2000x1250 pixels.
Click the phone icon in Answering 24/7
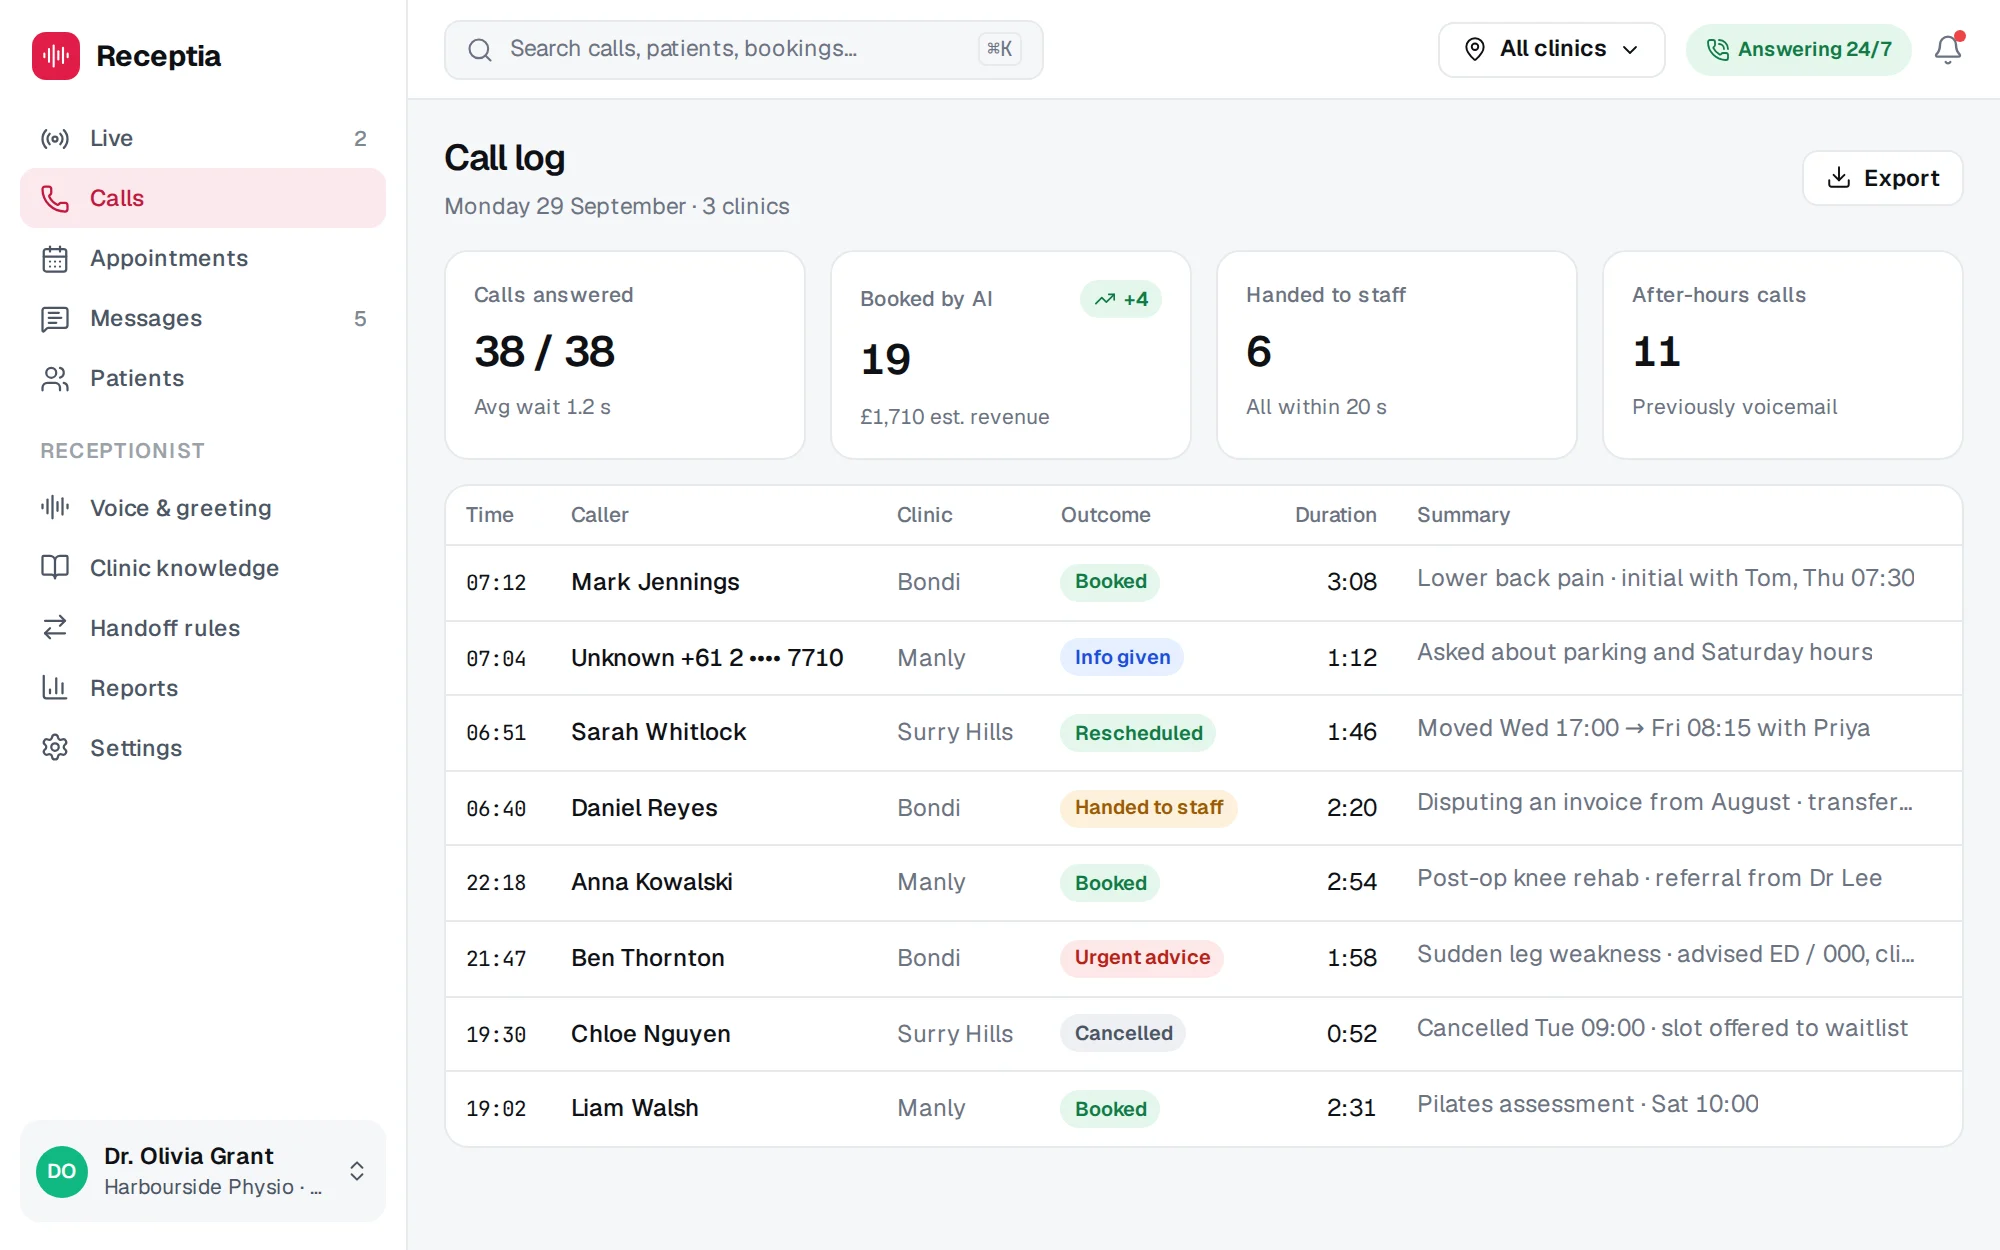click(x=1718, y=50)
